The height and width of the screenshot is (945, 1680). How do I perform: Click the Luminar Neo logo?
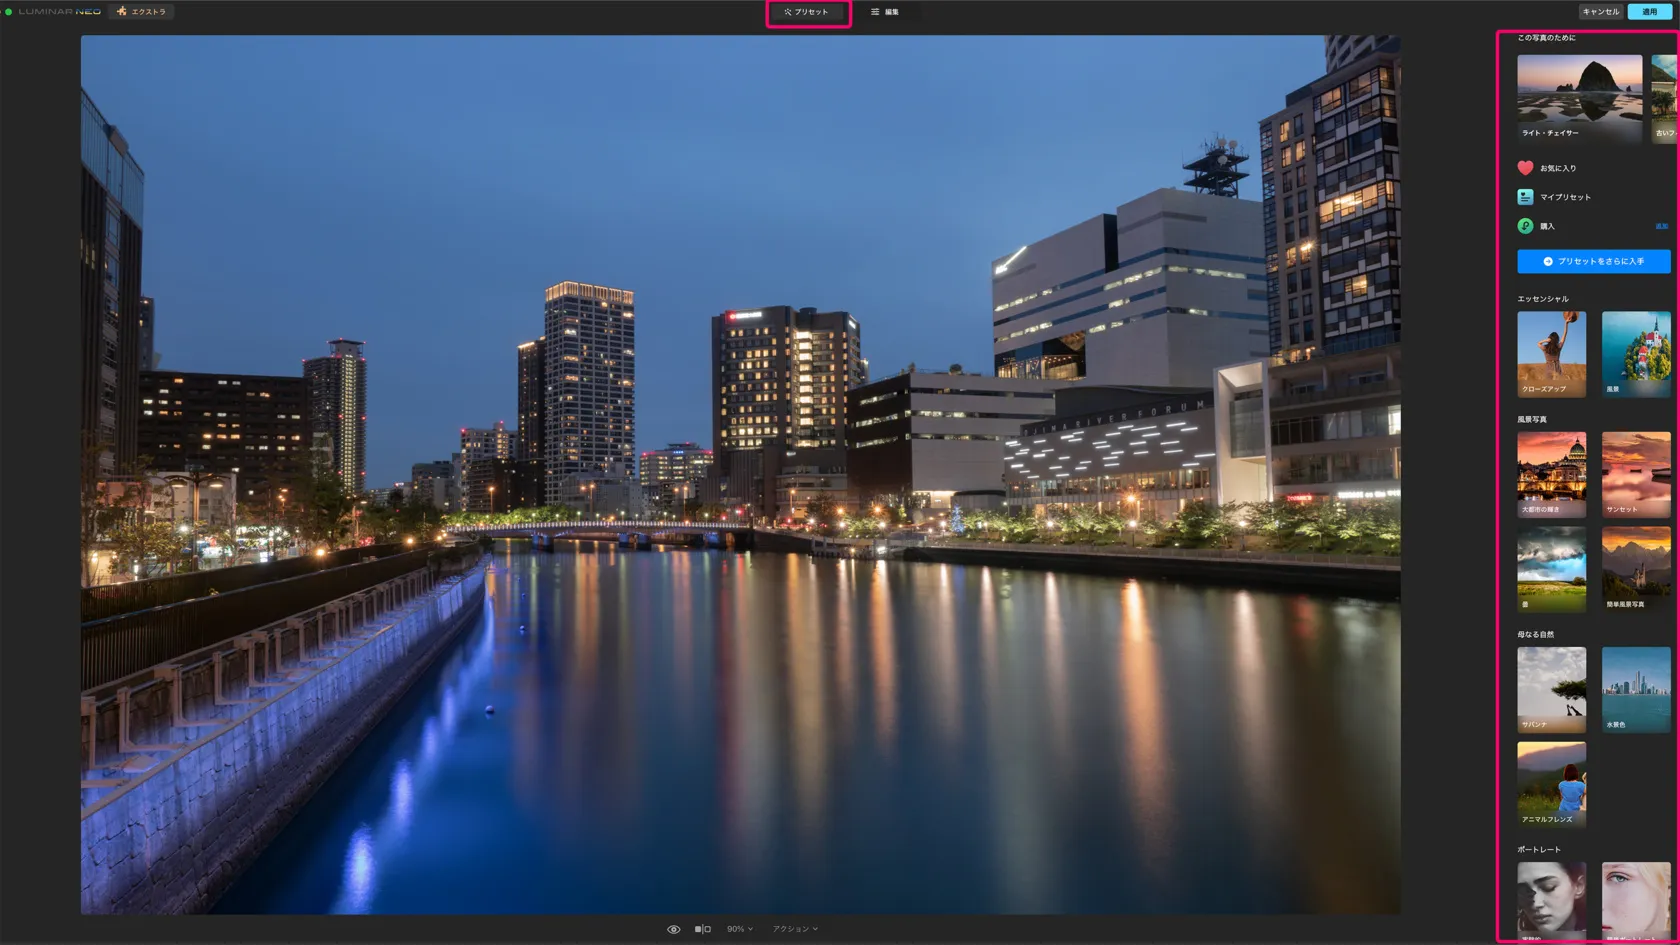[58, 12]
